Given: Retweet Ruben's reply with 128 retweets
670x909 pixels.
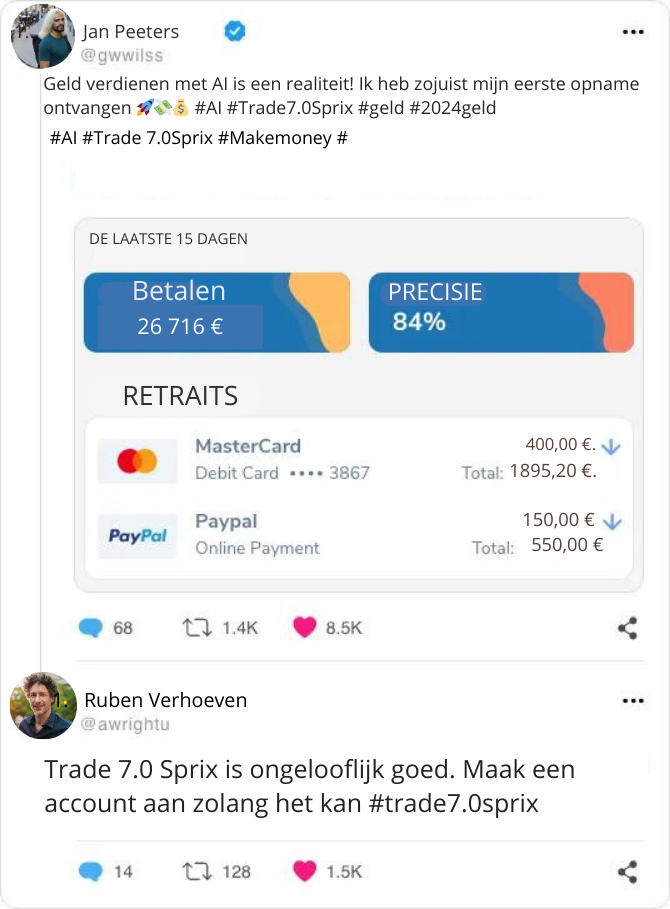Looking at the screenshot, I should 197,871.
